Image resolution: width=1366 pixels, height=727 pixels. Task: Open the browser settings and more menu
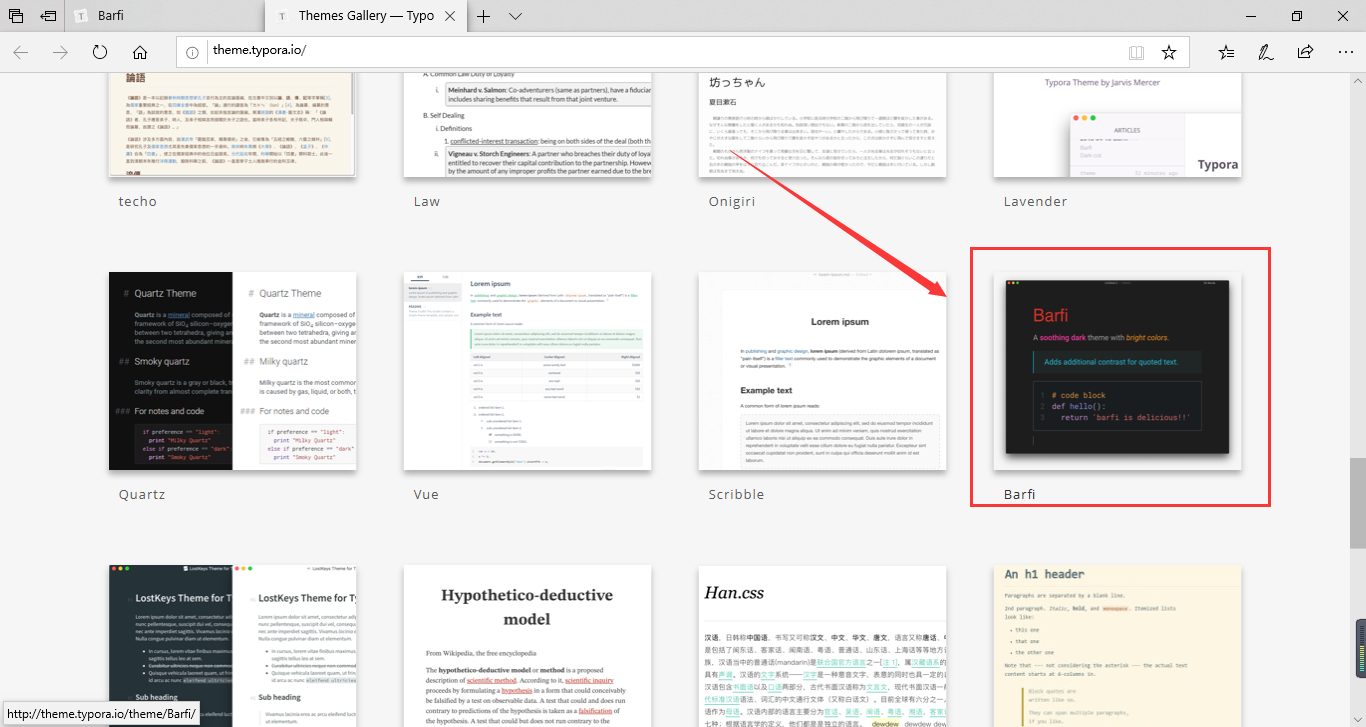click(x=1344, y=52)
